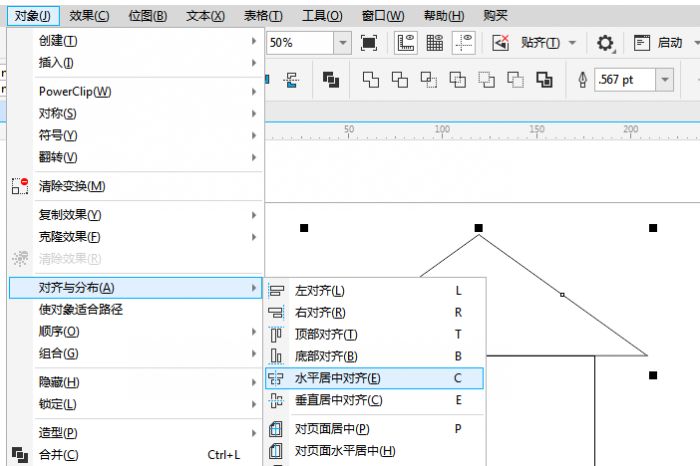Viewport: 700px width, 466px height.
Task: Open the 表格 menu
Action: click(263, 16)
